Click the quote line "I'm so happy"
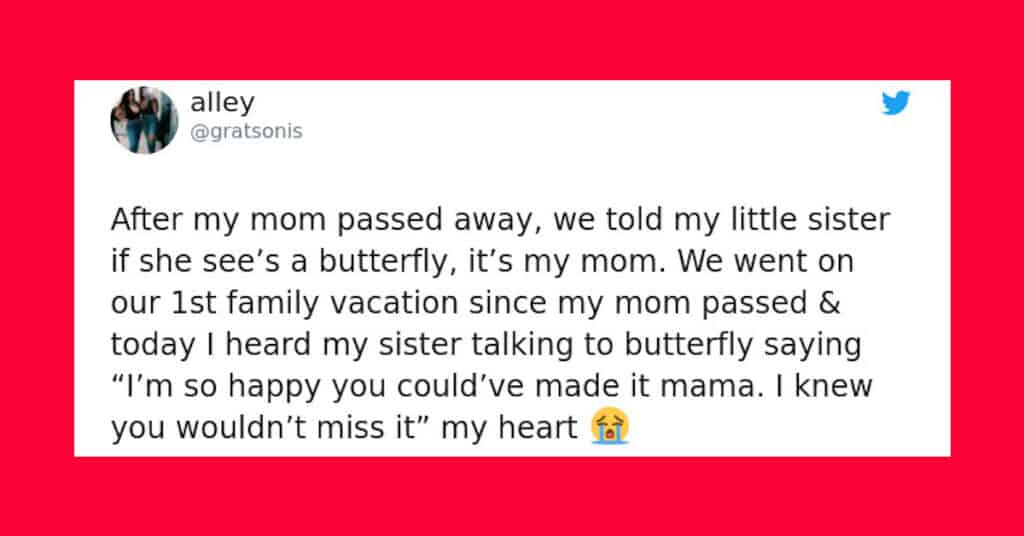The height and width of the screenshot is (536, 1024). [x=491, y=386]
